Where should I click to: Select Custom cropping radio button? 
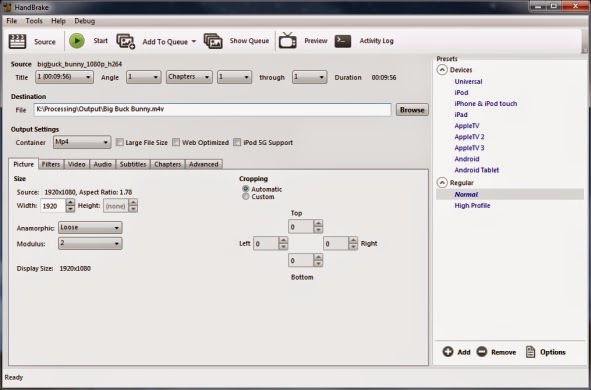tap(246, 196)
